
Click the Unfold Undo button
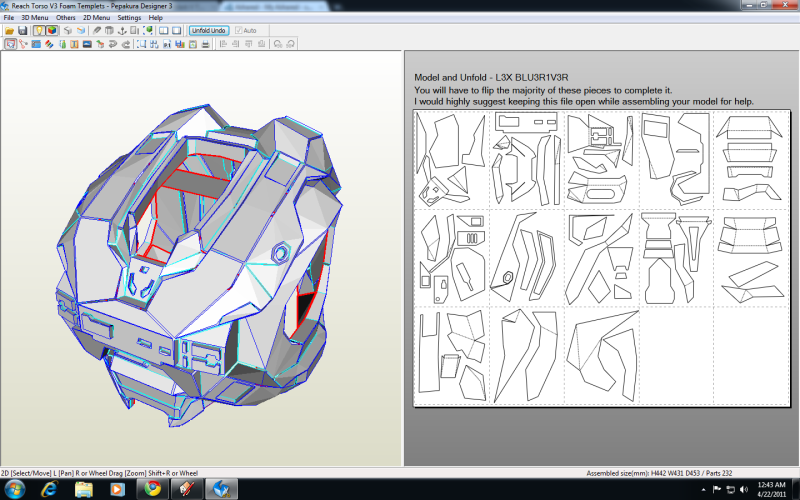(209, 31)
